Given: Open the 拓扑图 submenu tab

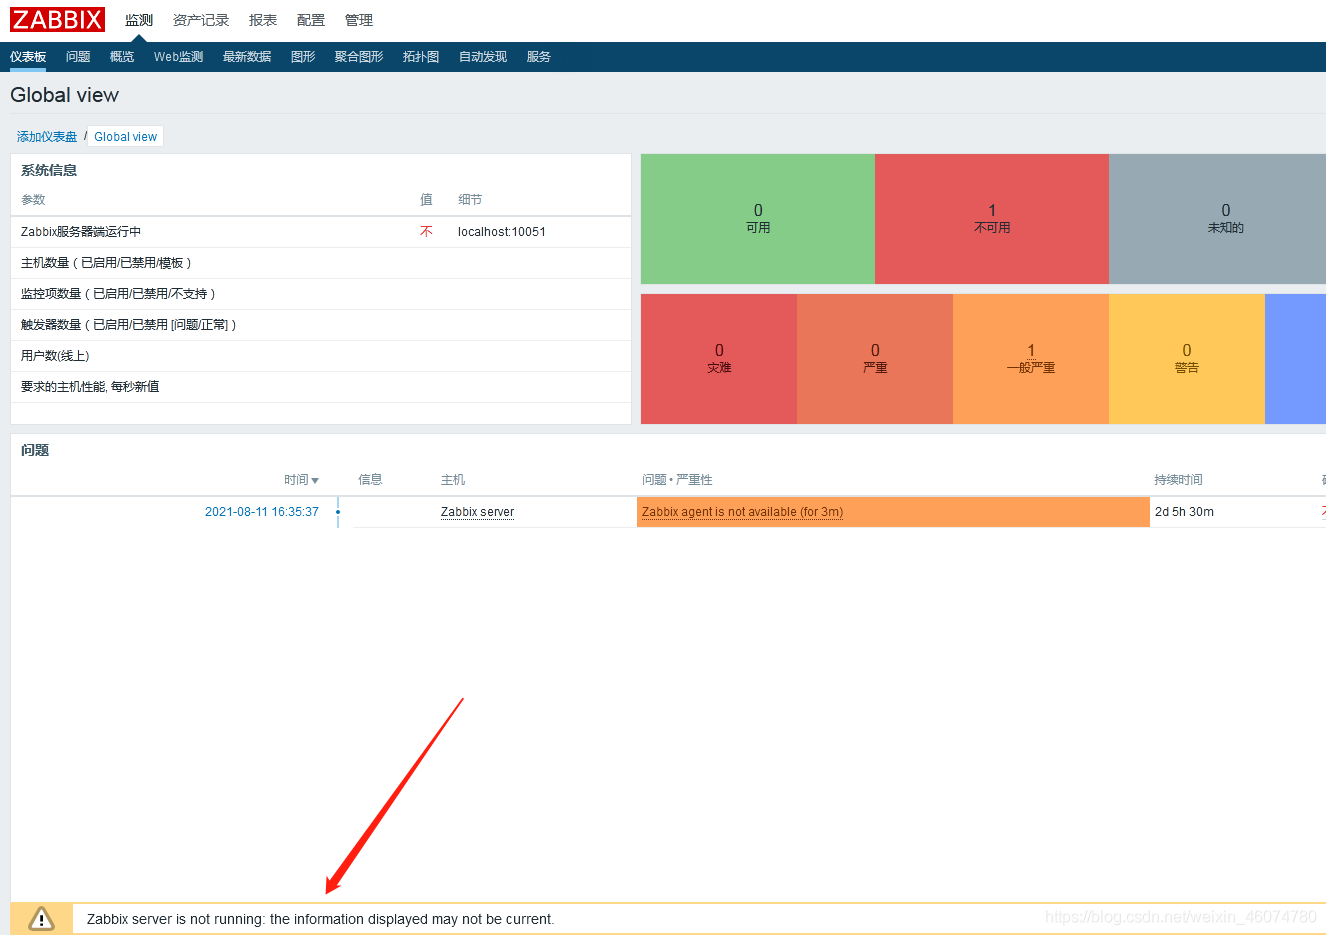Looking at the screenshot, I should tap(421, 57).
